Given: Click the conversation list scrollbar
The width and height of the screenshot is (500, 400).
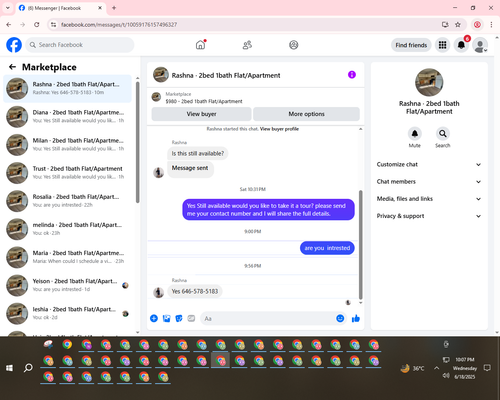Looking at the screenshot, I should tap(137, 142).
